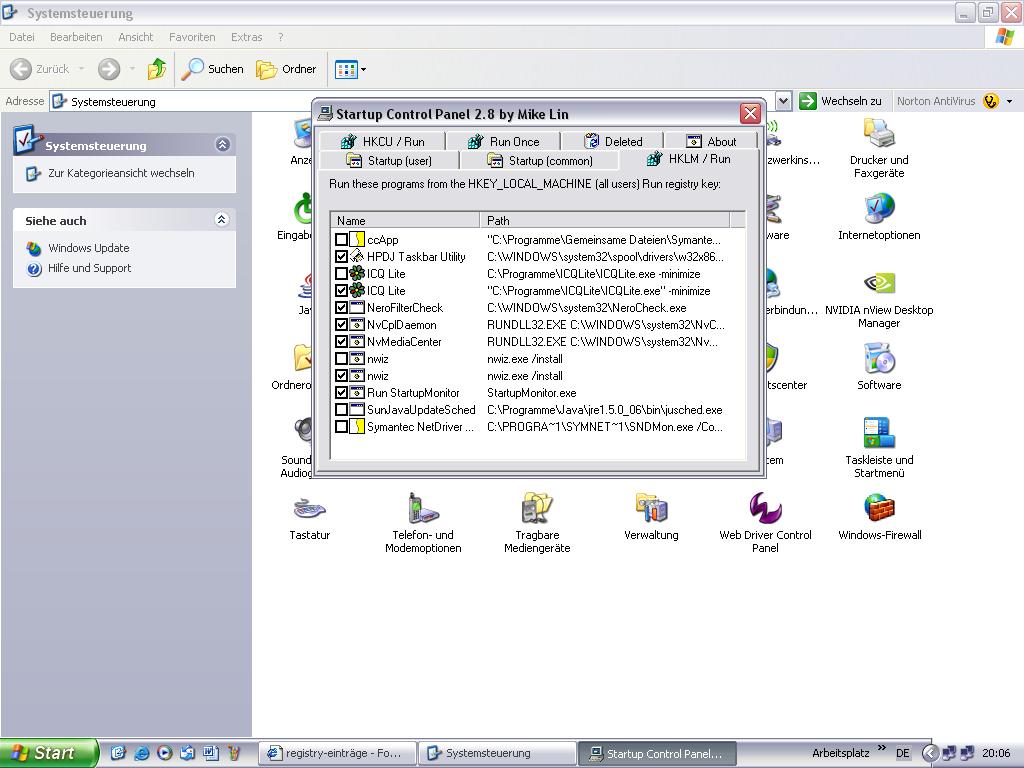Image resolution: width=1024 pixels, height=768 pixels.
Task: Expand the taskbar Arbeitsplatz chevron
Action: coord(882,748)
